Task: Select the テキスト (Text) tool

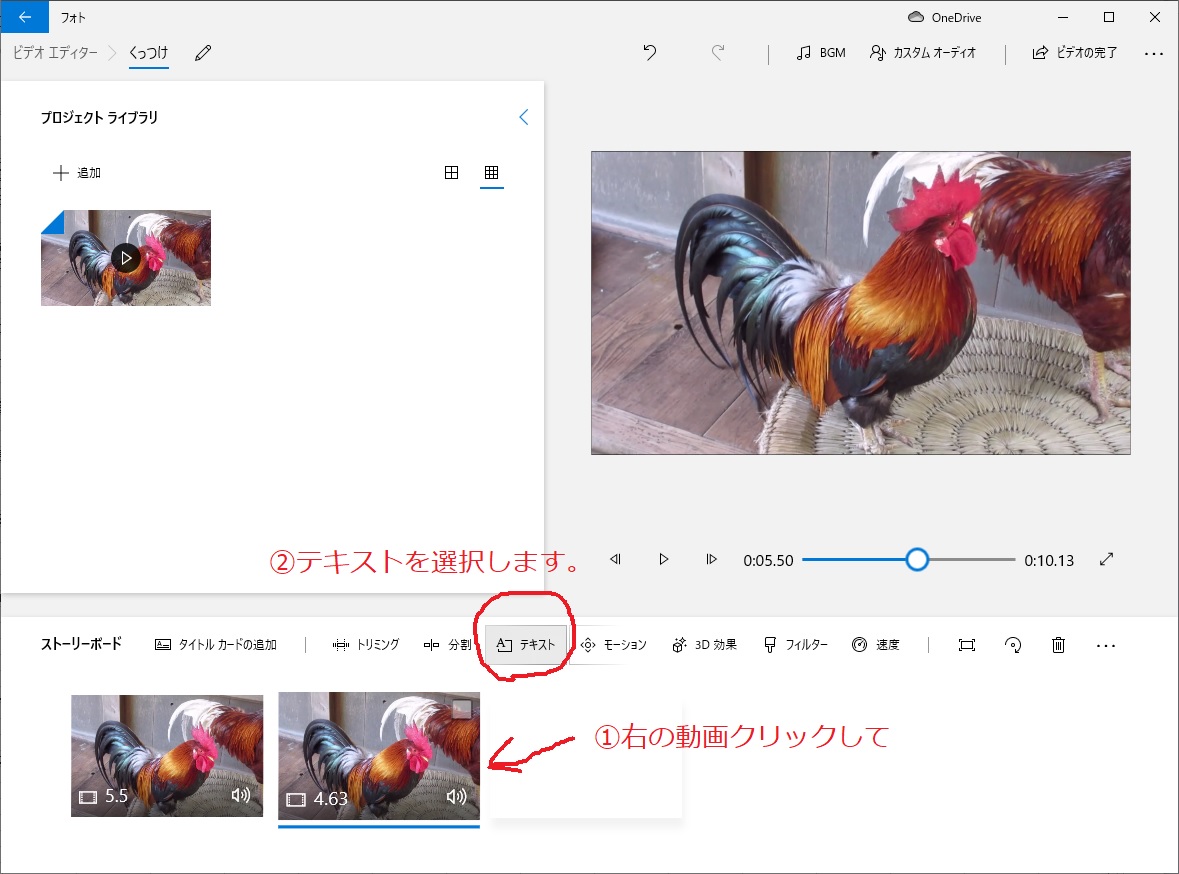Action: click(527, 644)
